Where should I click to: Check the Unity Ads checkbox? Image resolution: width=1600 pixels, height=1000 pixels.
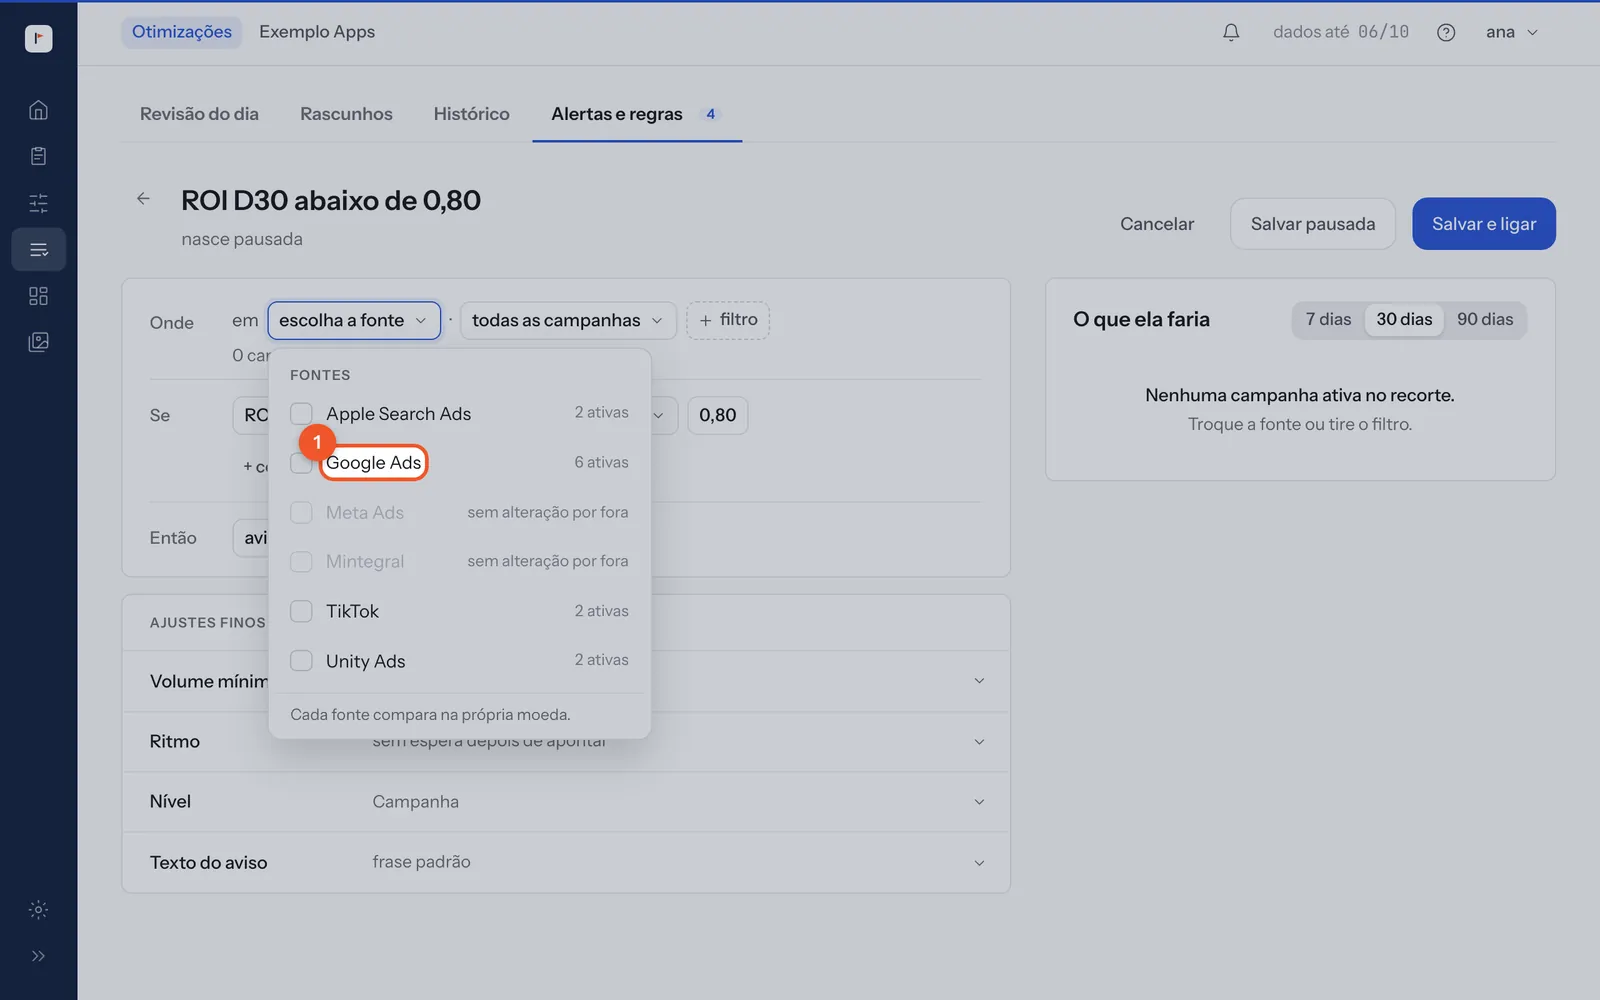[x=301, y=661]
